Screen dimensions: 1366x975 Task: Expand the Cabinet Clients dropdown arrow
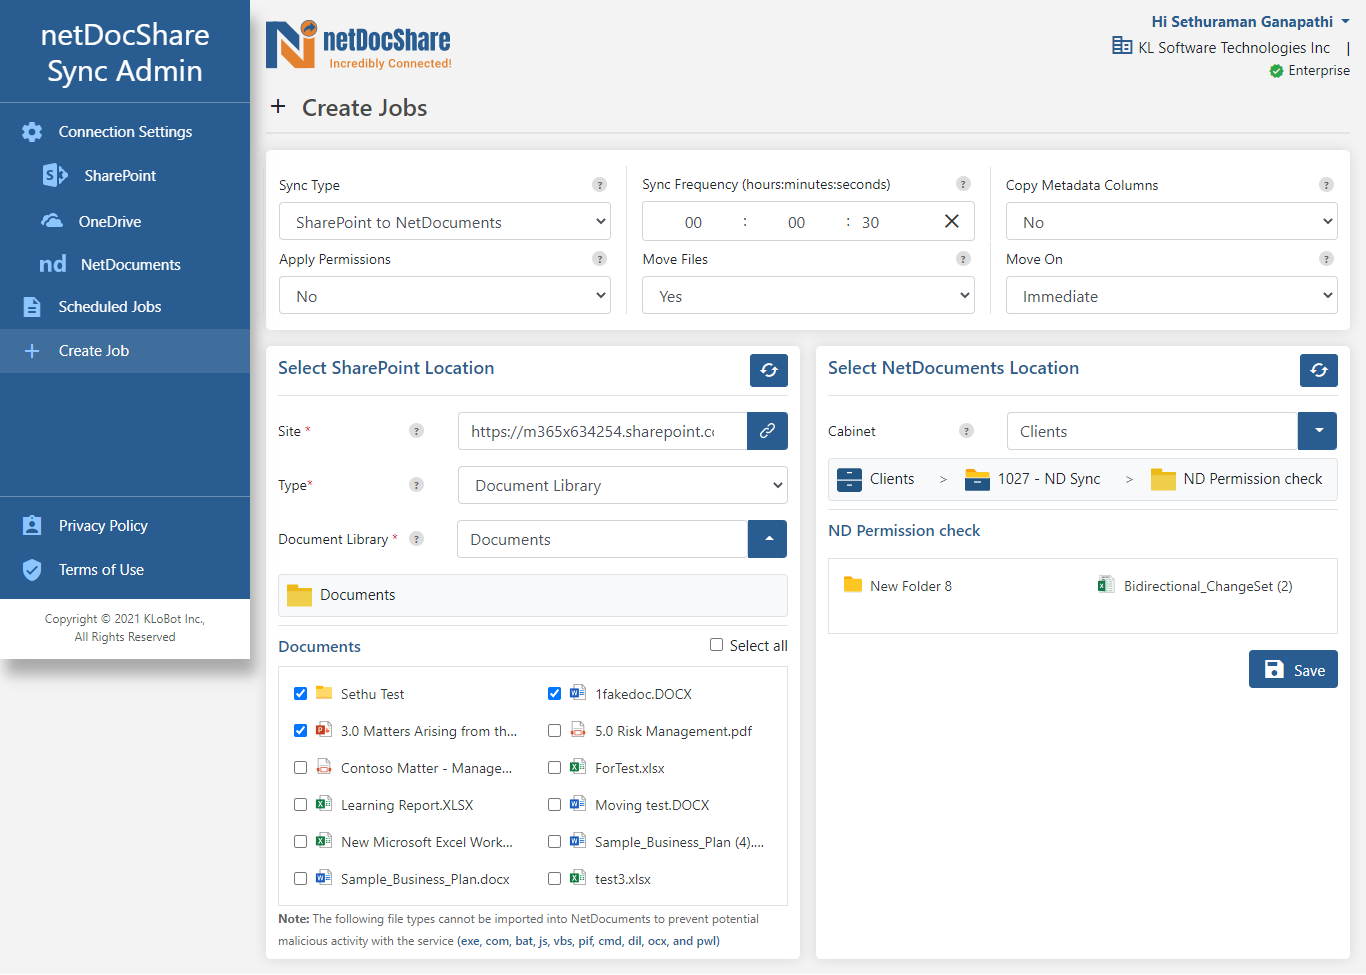point(1318,431)
